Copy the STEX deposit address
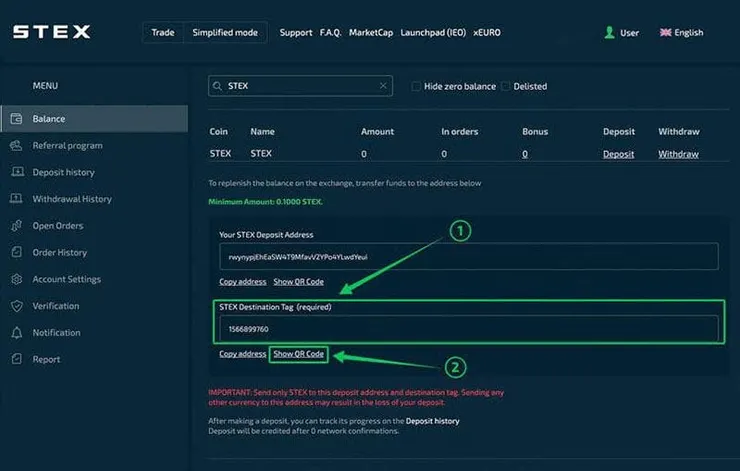The image size is (740, 471). click(x=243, y=282)
